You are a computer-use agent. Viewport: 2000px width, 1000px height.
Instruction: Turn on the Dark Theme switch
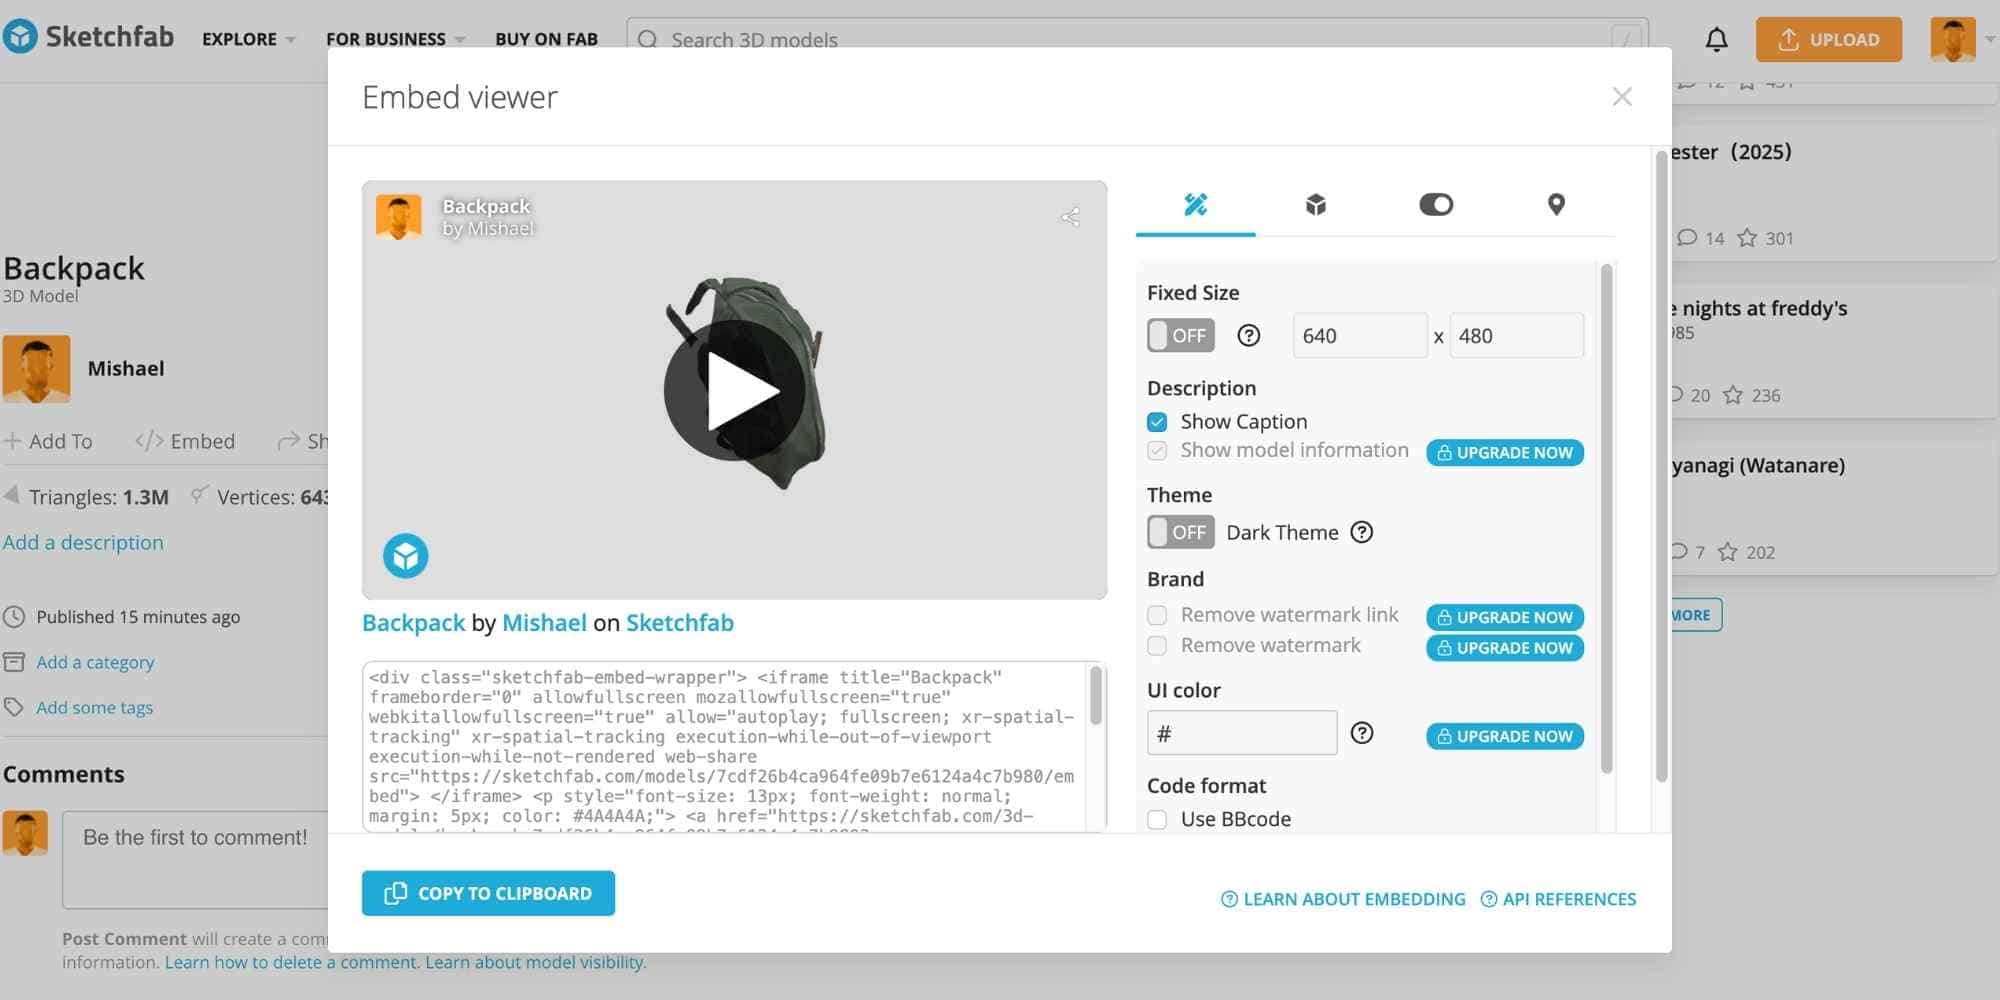(1181, 532)
